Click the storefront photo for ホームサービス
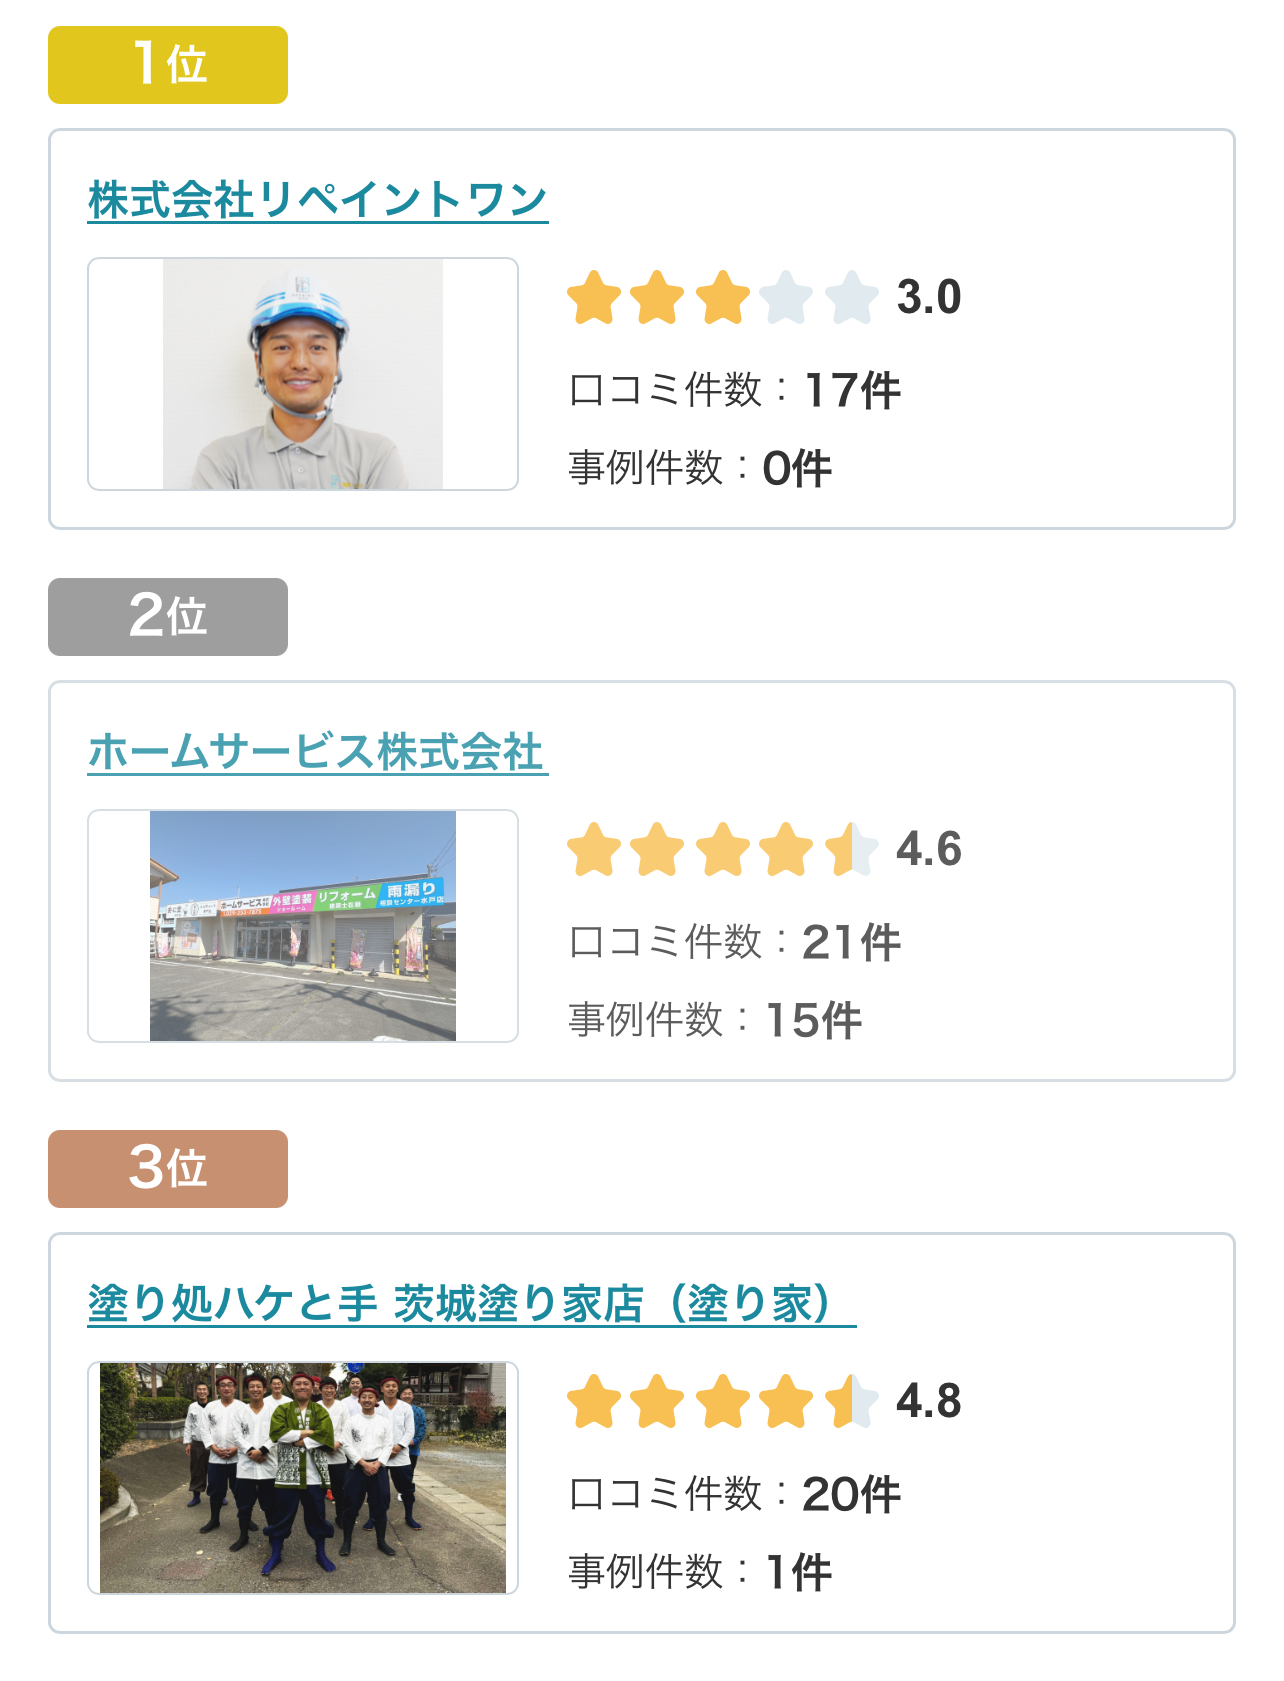Image resolution: width=1284 pixels, height=1681 pixels. [x=303, y=926]
